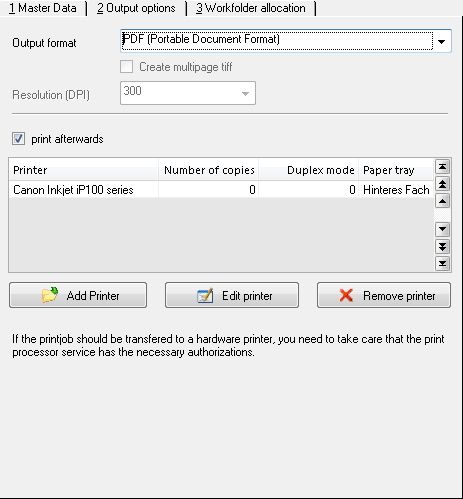The image size is (463, 499).
Task: Move printer up one row
Action: (x=442, y=201)
